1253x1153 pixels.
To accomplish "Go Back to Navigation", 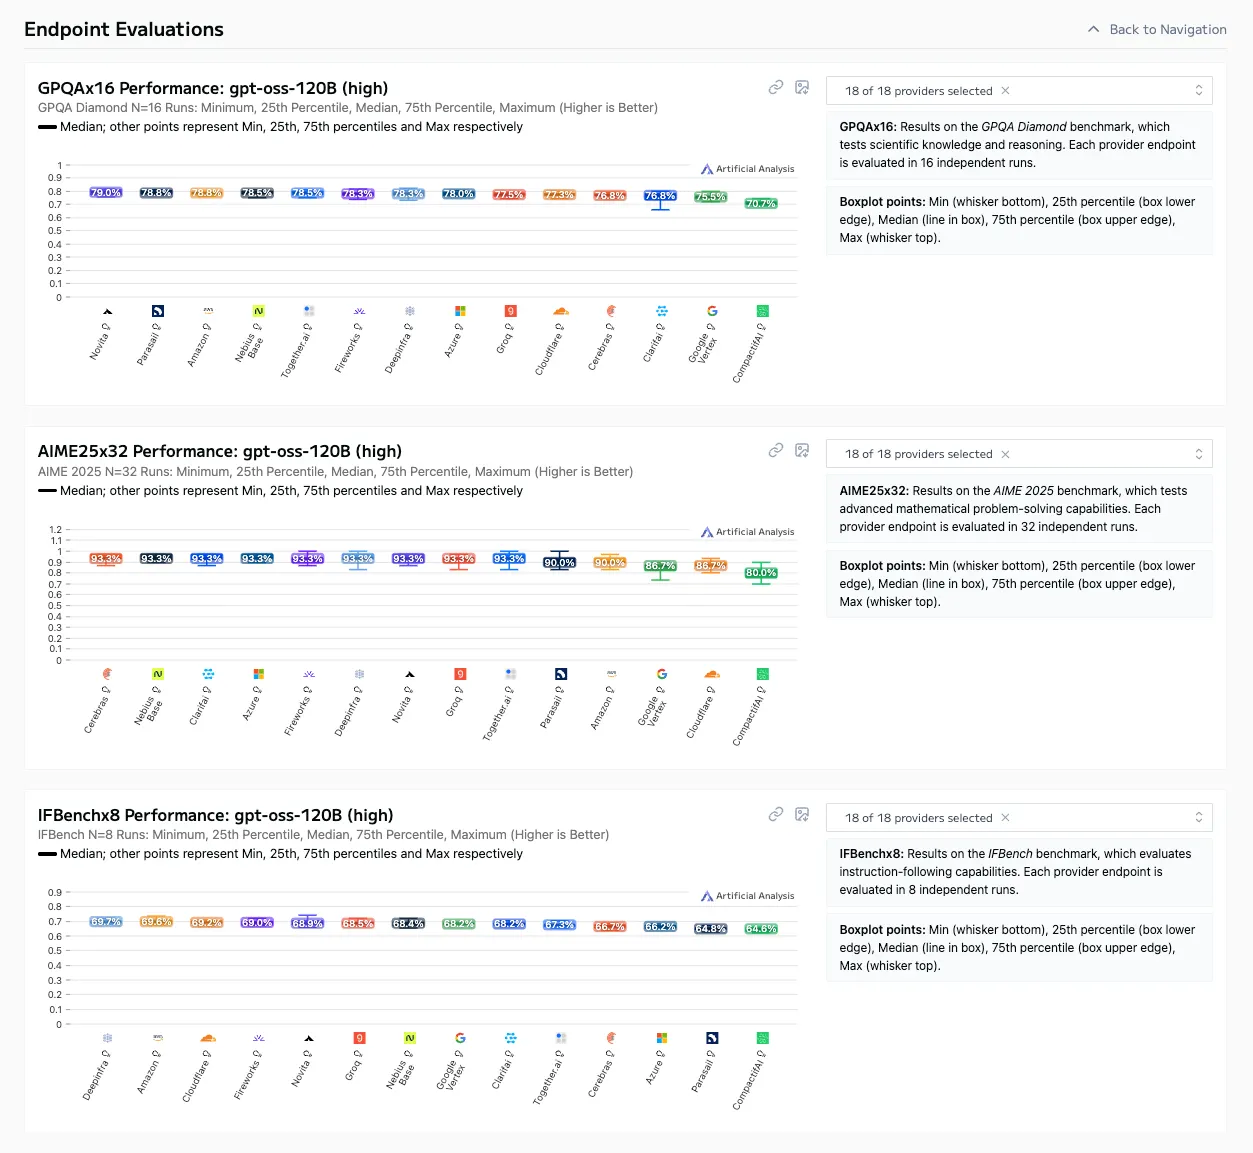I will (x=1157, y=30).
